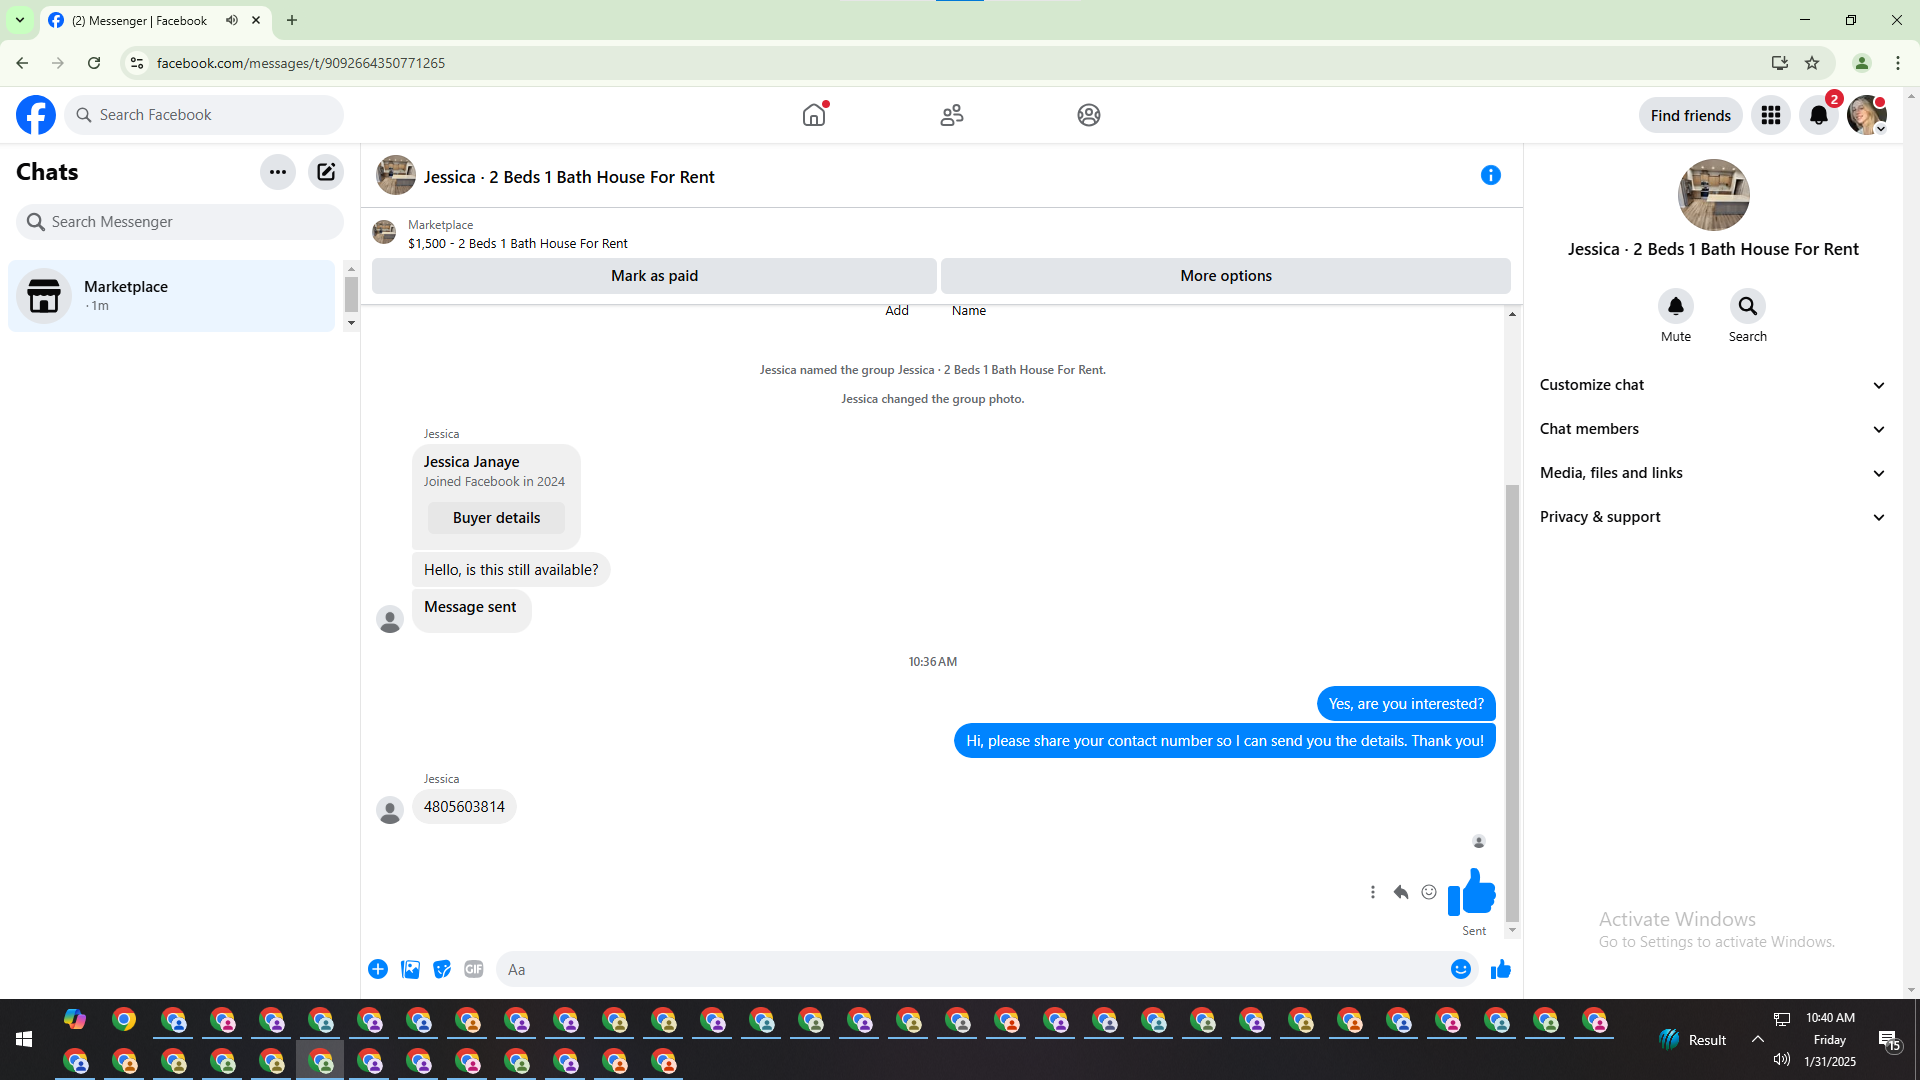This screenshot has height=1080, width=1920.
Task: Open more options for thumbs-up message
Action: [x=1373, y=892]
